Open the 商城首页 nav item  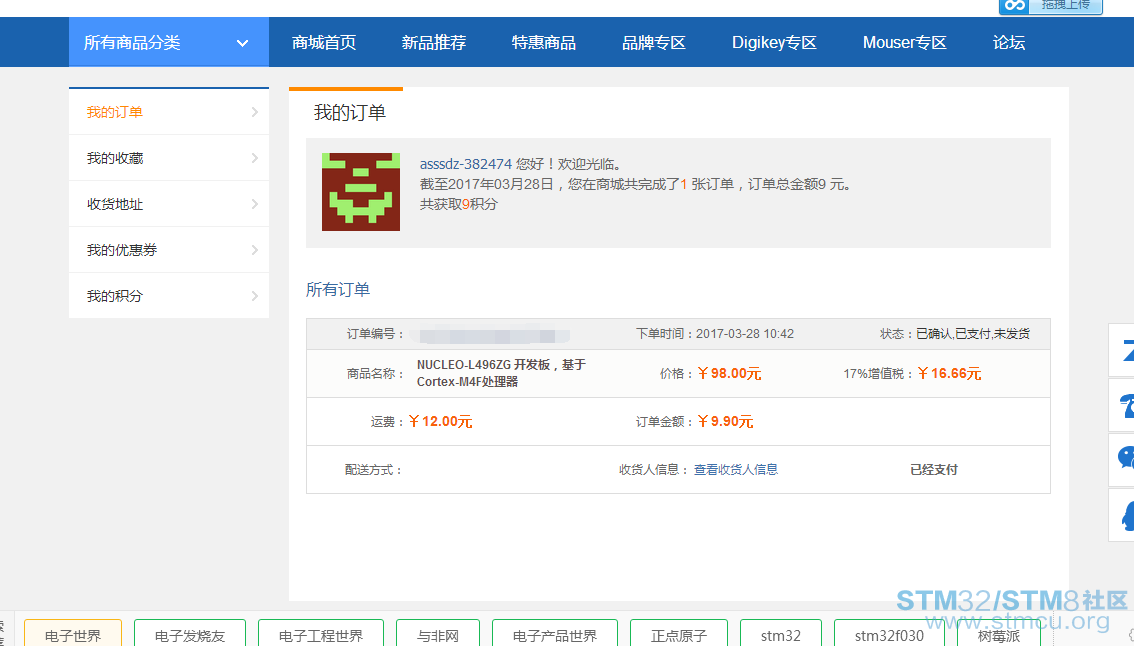click(x=324, y=43)
